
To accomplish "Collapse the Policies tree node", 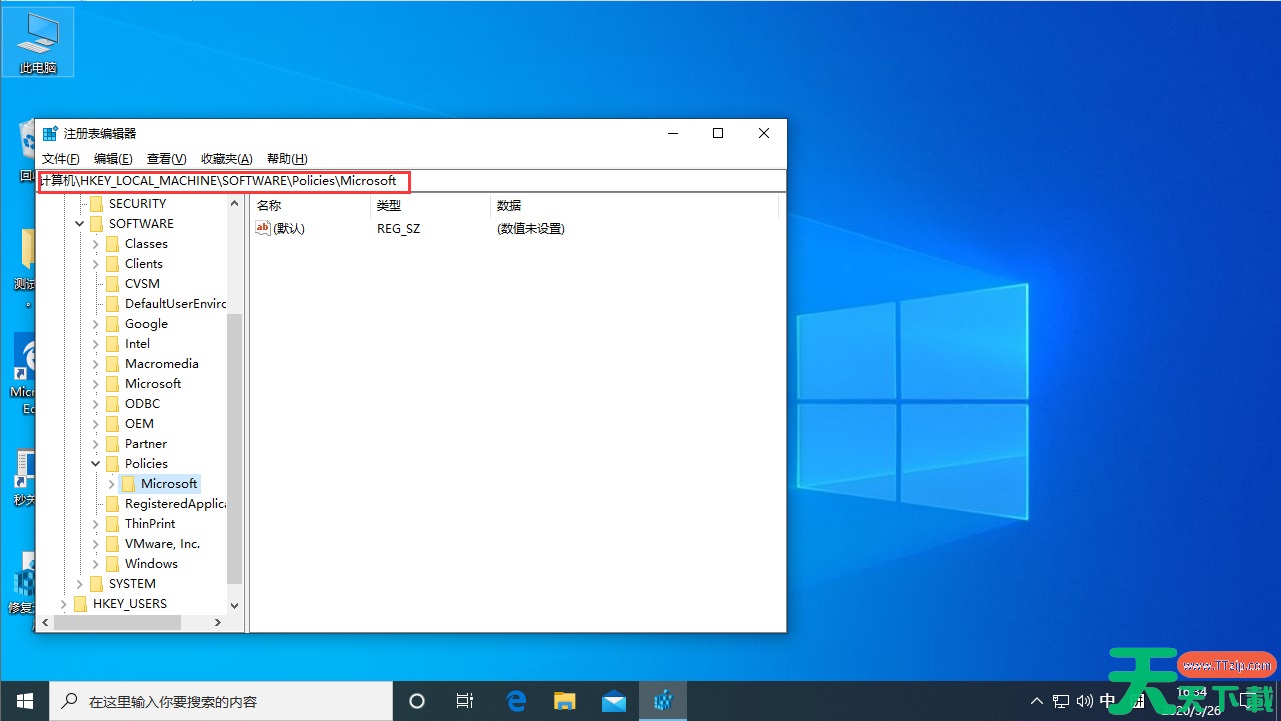I will pyautogui.click(x=96, y=464).
